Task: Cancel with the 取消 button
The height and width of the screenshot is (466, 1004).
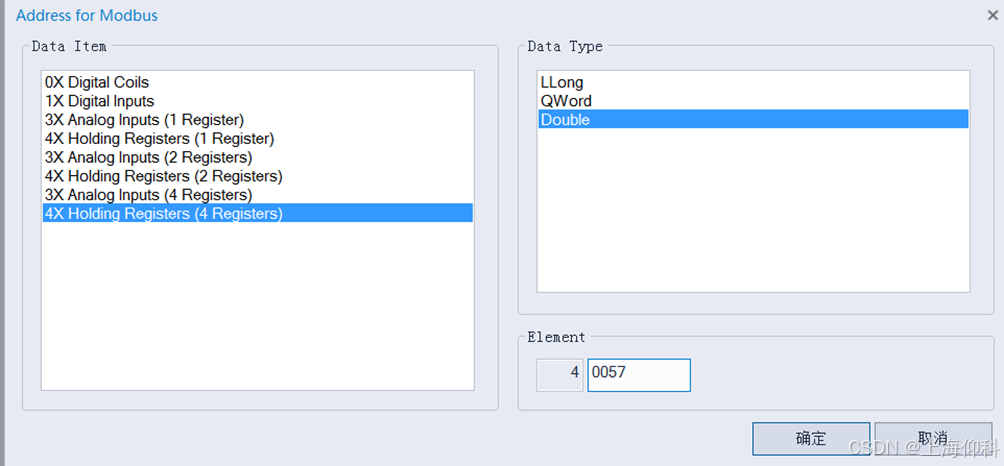Action: pos(933,438)
